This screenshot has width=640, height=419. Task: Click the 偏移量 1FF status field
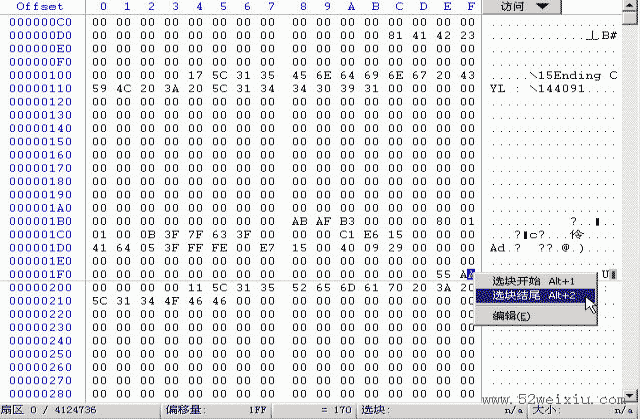[x=216, y=410]
